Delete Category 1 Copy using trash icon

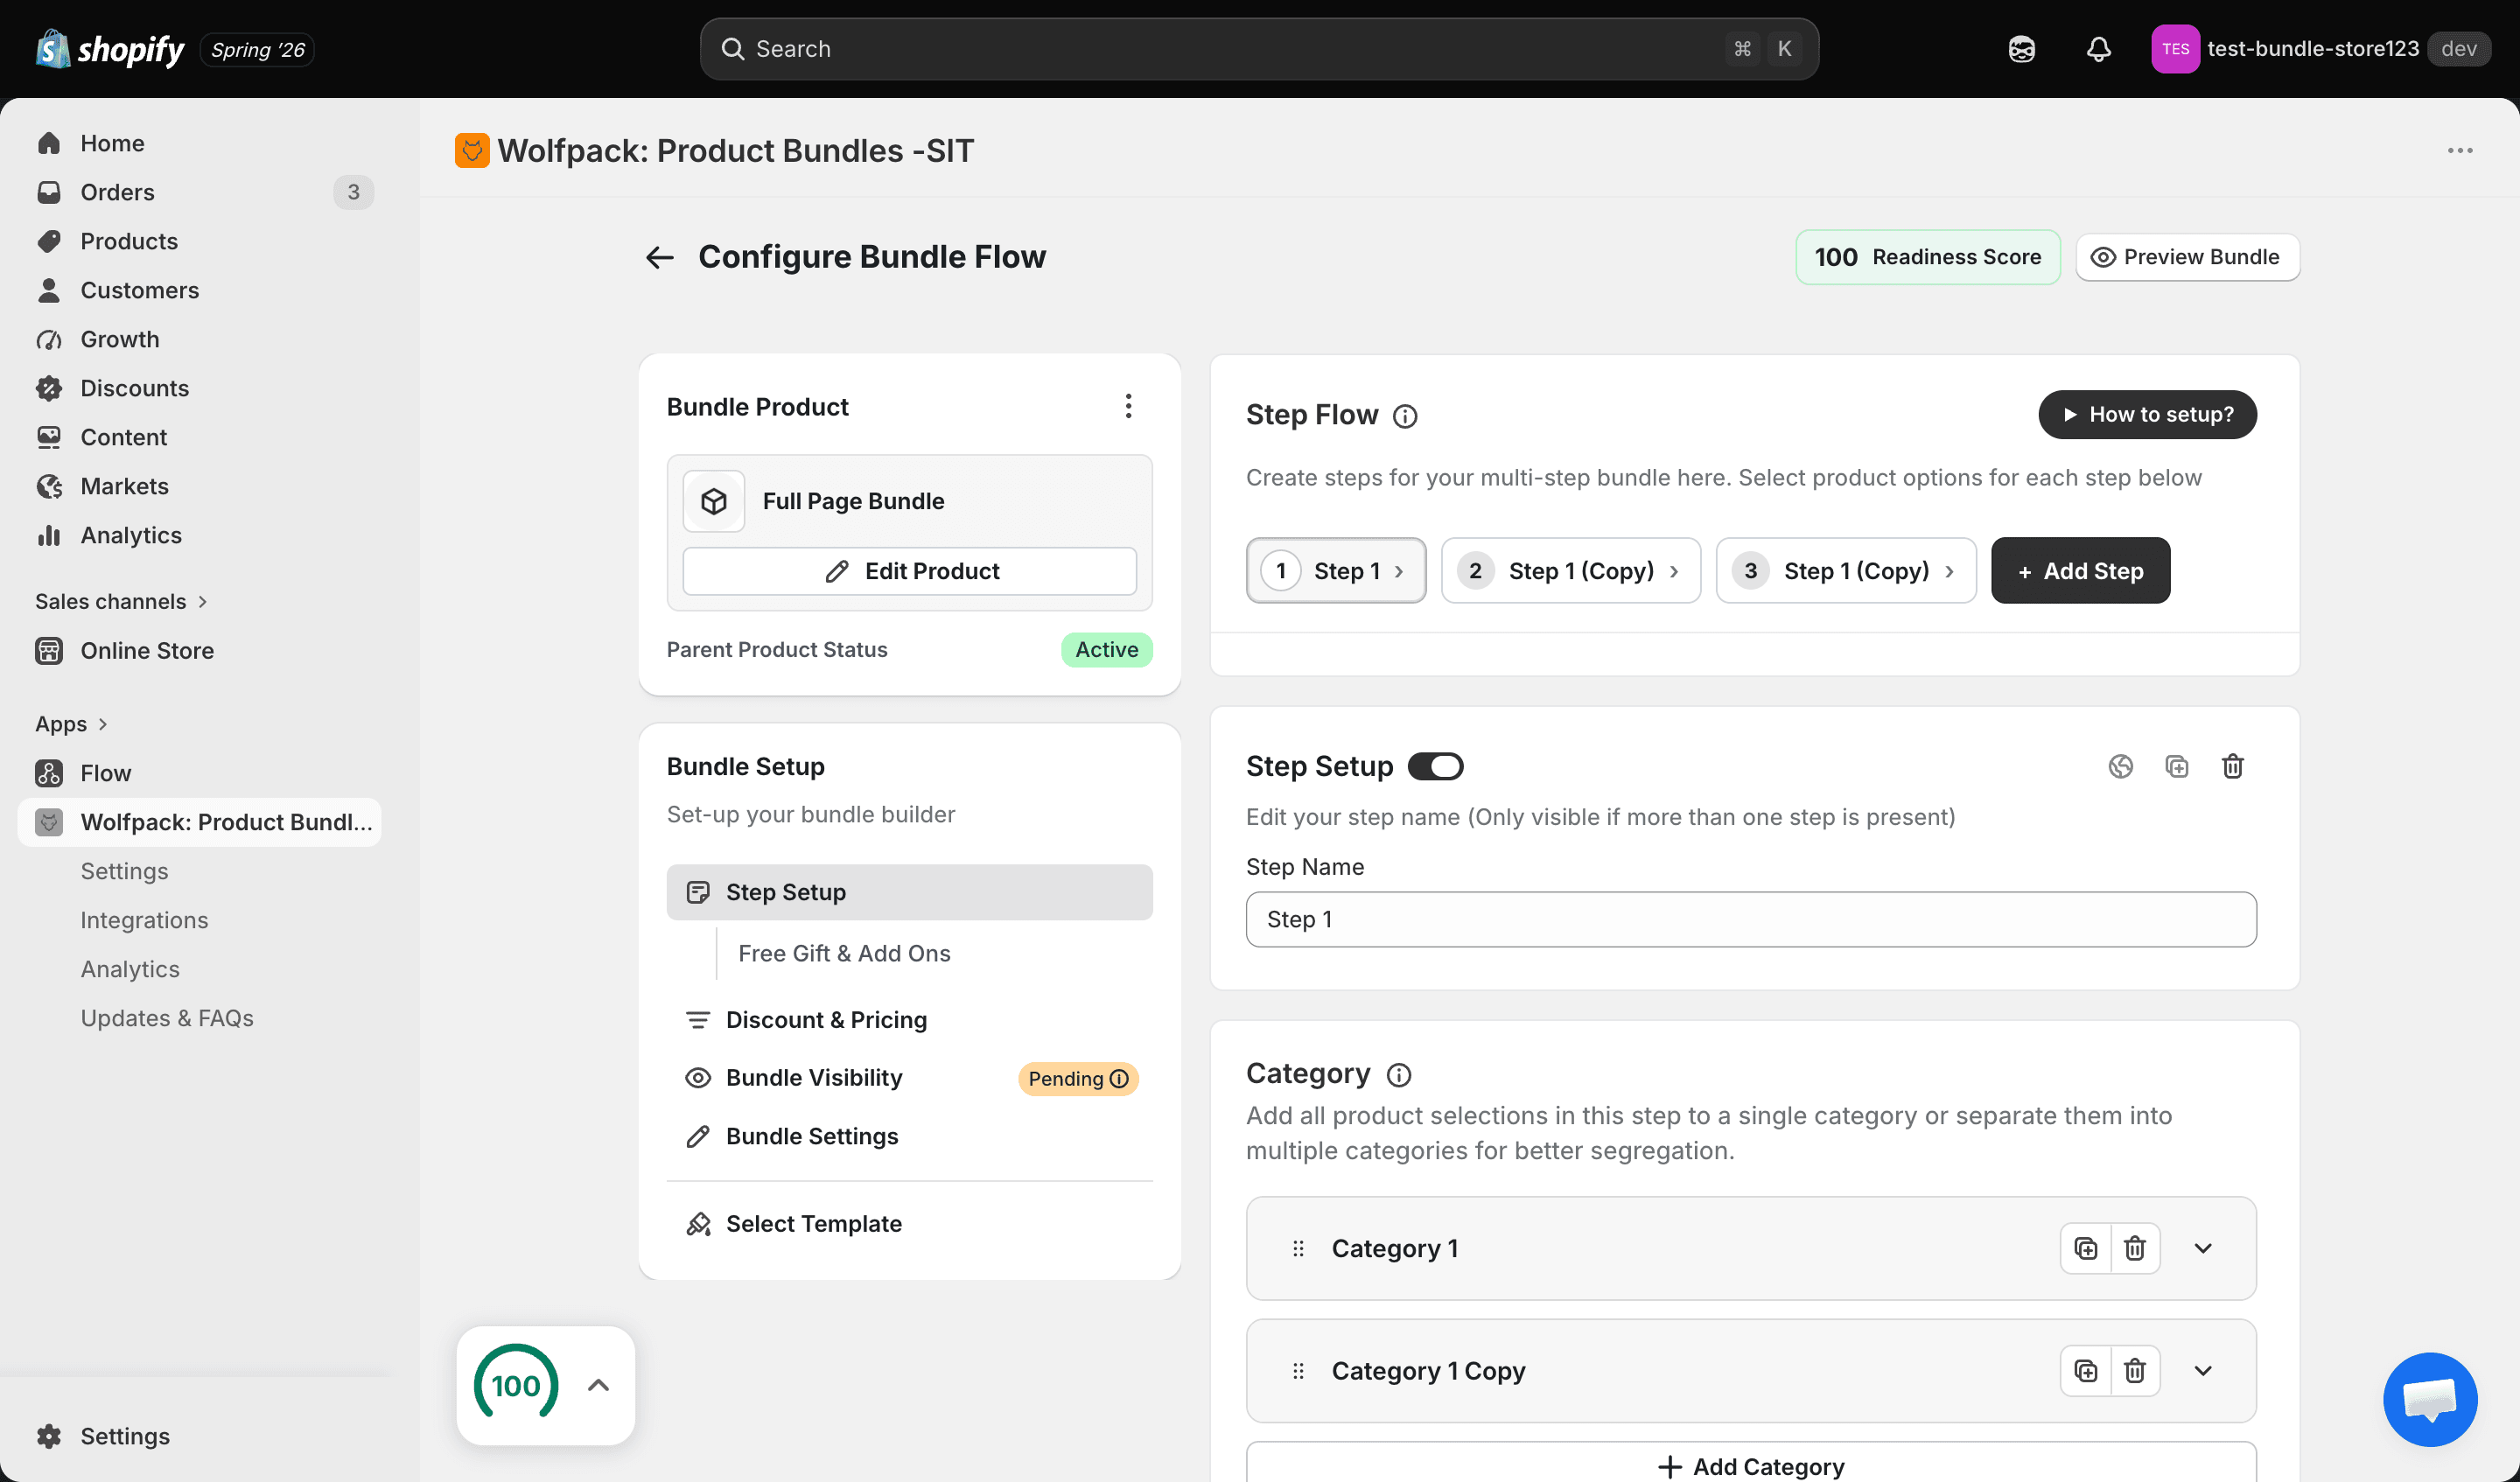click(2135, 1370)
